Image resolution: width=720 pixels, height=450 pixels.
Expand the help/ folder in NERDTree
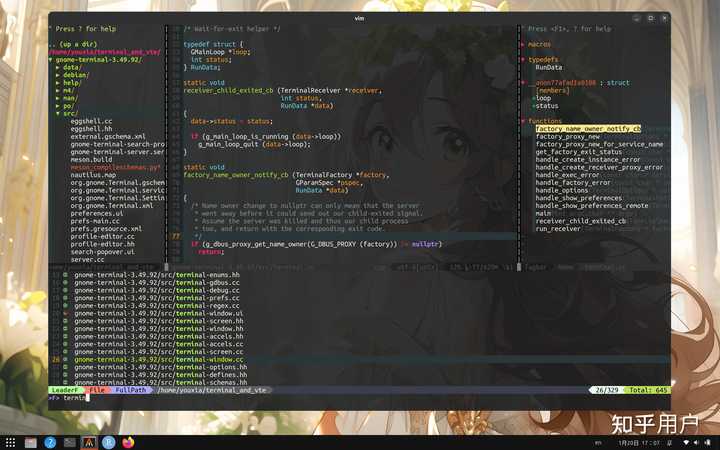pyautogui.click(x=58, y=83)
